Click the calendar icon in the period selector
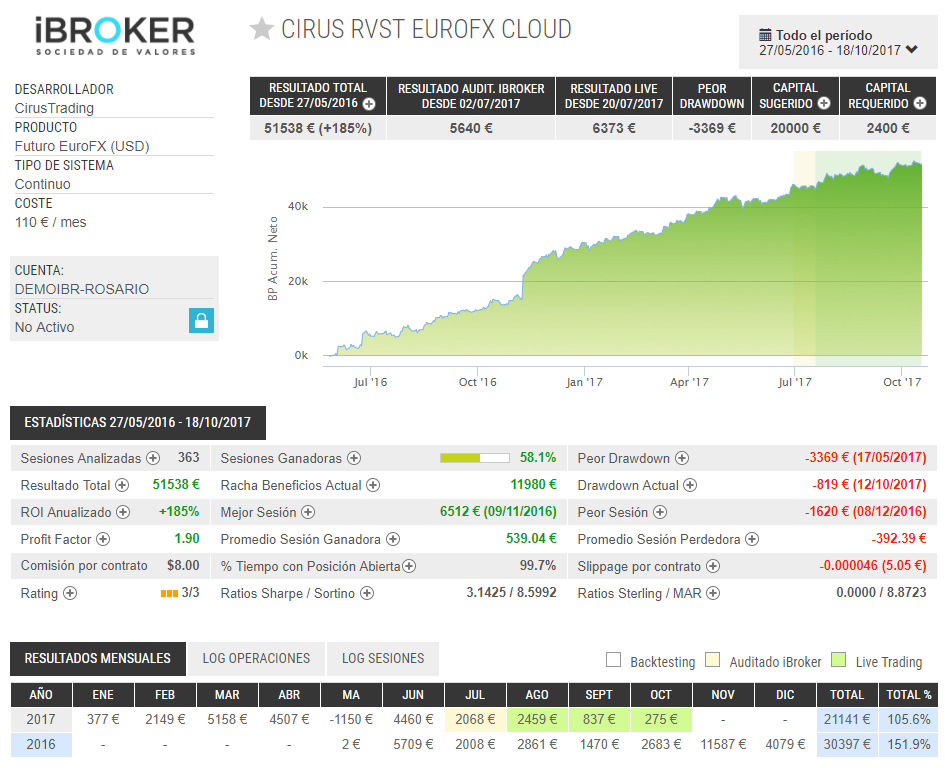 click(765, 35)
